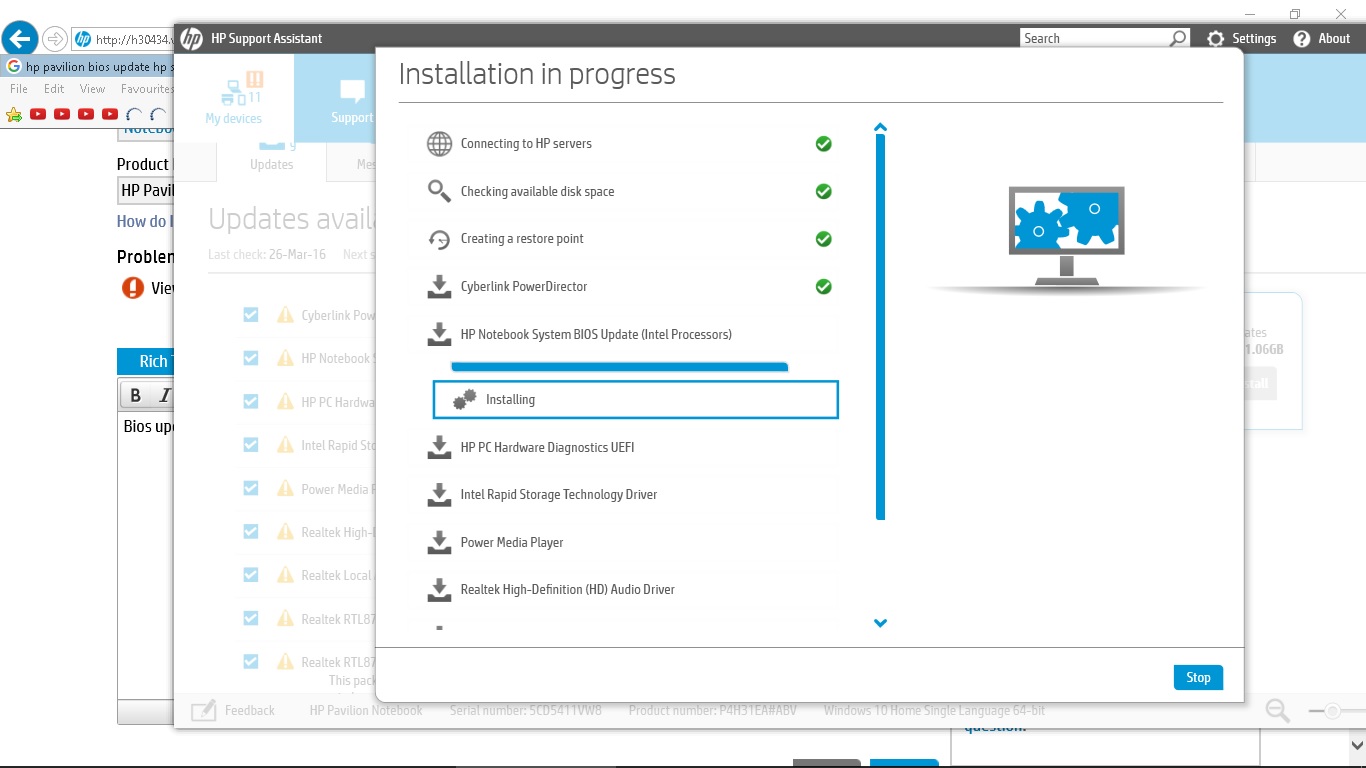Click the download icon beside Realtek High-Definition Audio Driver

coord(439,590)
